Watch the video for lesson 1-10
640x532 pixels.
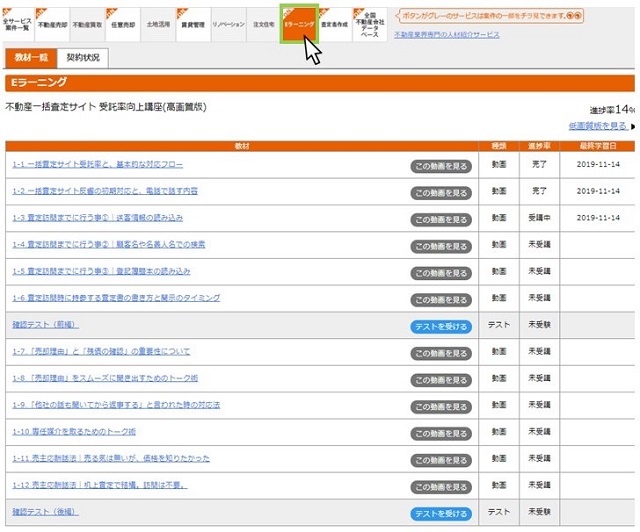440,433
